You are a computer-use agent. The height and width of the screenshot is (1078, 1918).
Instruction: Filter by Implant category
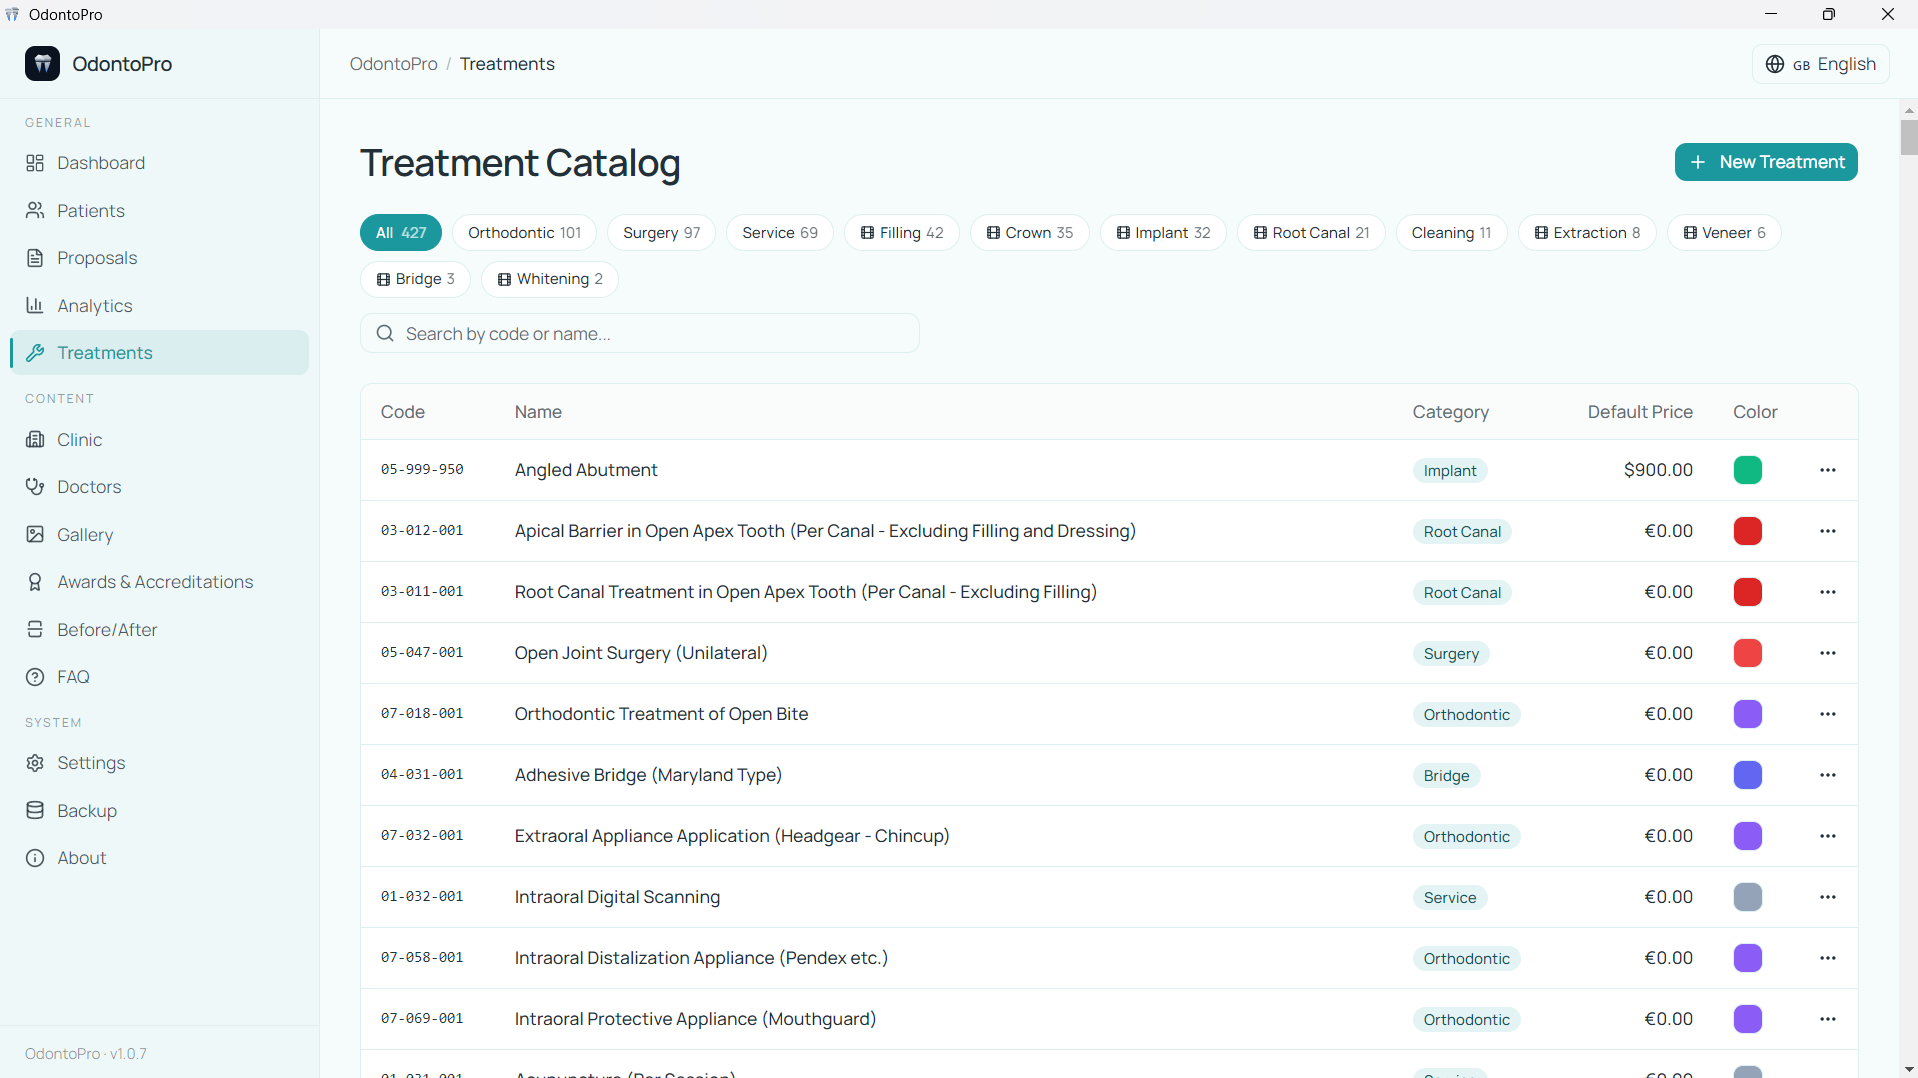1163,233
